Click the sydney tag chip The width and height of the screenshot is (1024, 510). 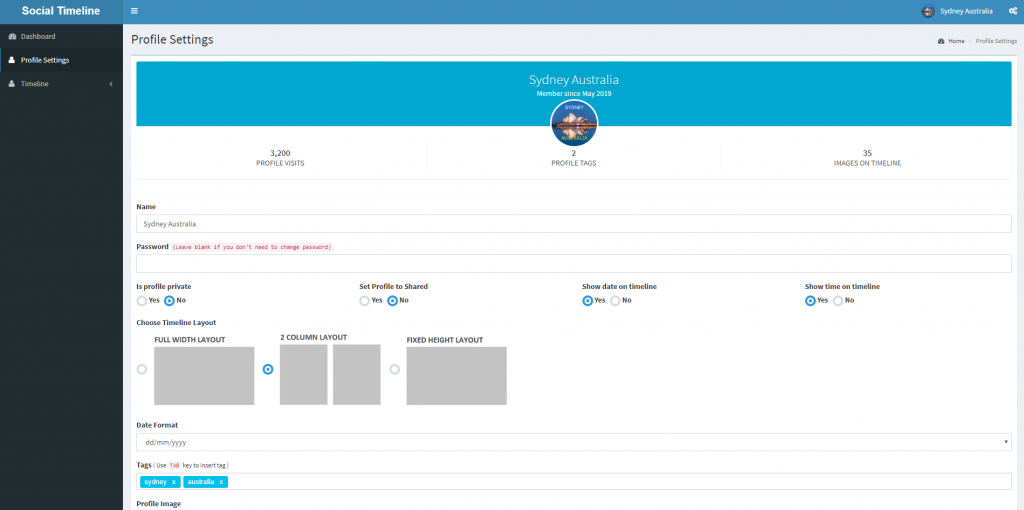click(160, 482)
